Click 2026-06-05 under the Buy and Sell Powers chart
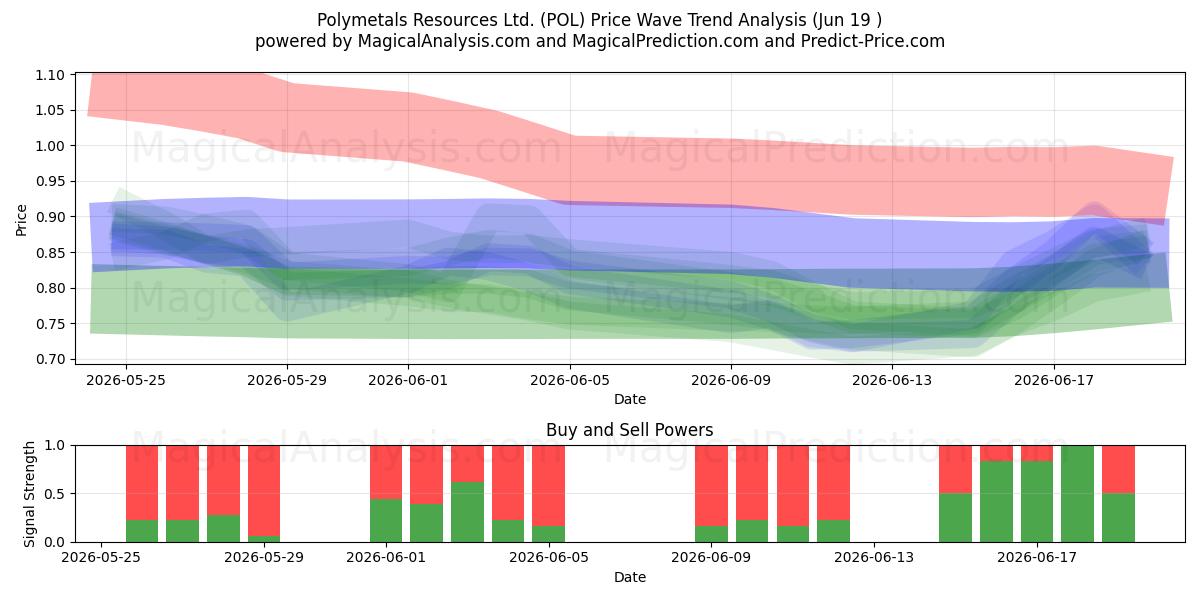This screenshot has height=600, width=1200. [x=548, y=558]
